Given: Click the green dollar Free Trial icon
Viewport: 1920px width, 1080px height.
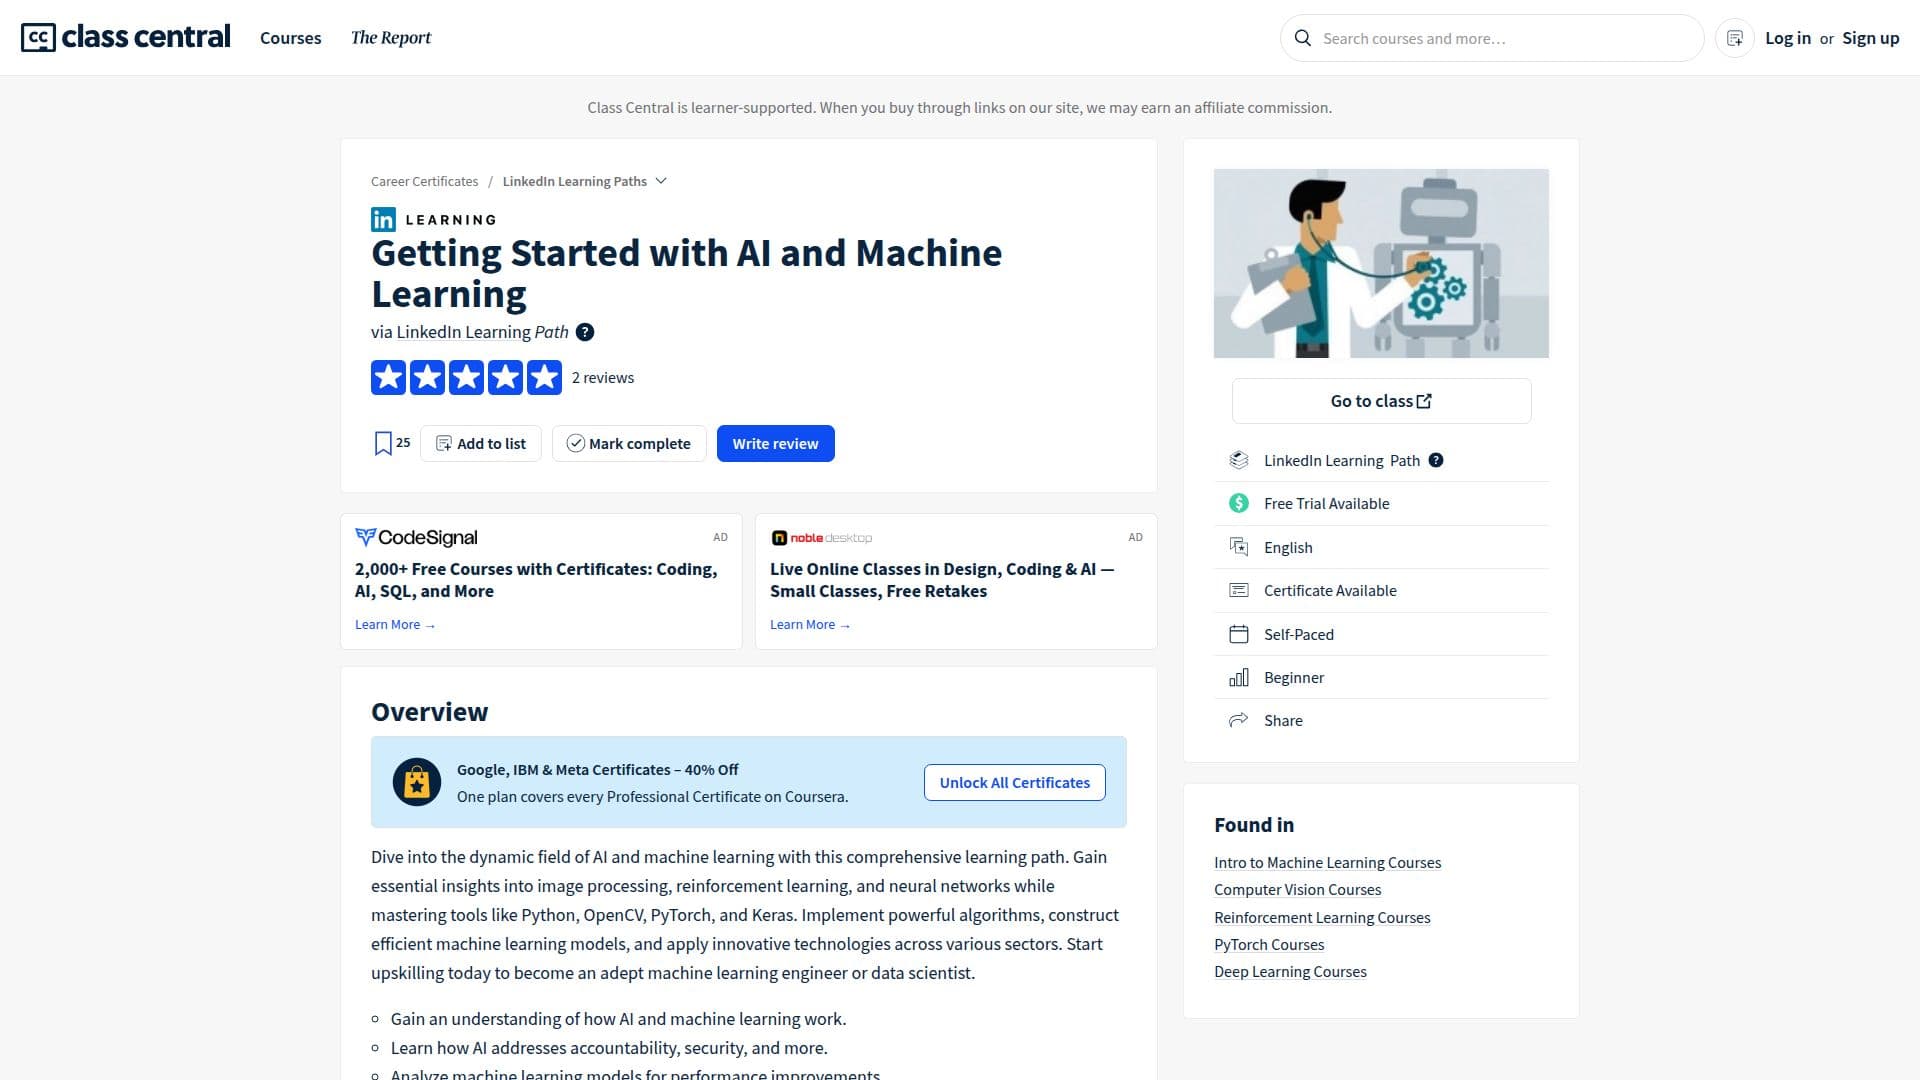Looking at the screenshot, I should pos(1239,503).
